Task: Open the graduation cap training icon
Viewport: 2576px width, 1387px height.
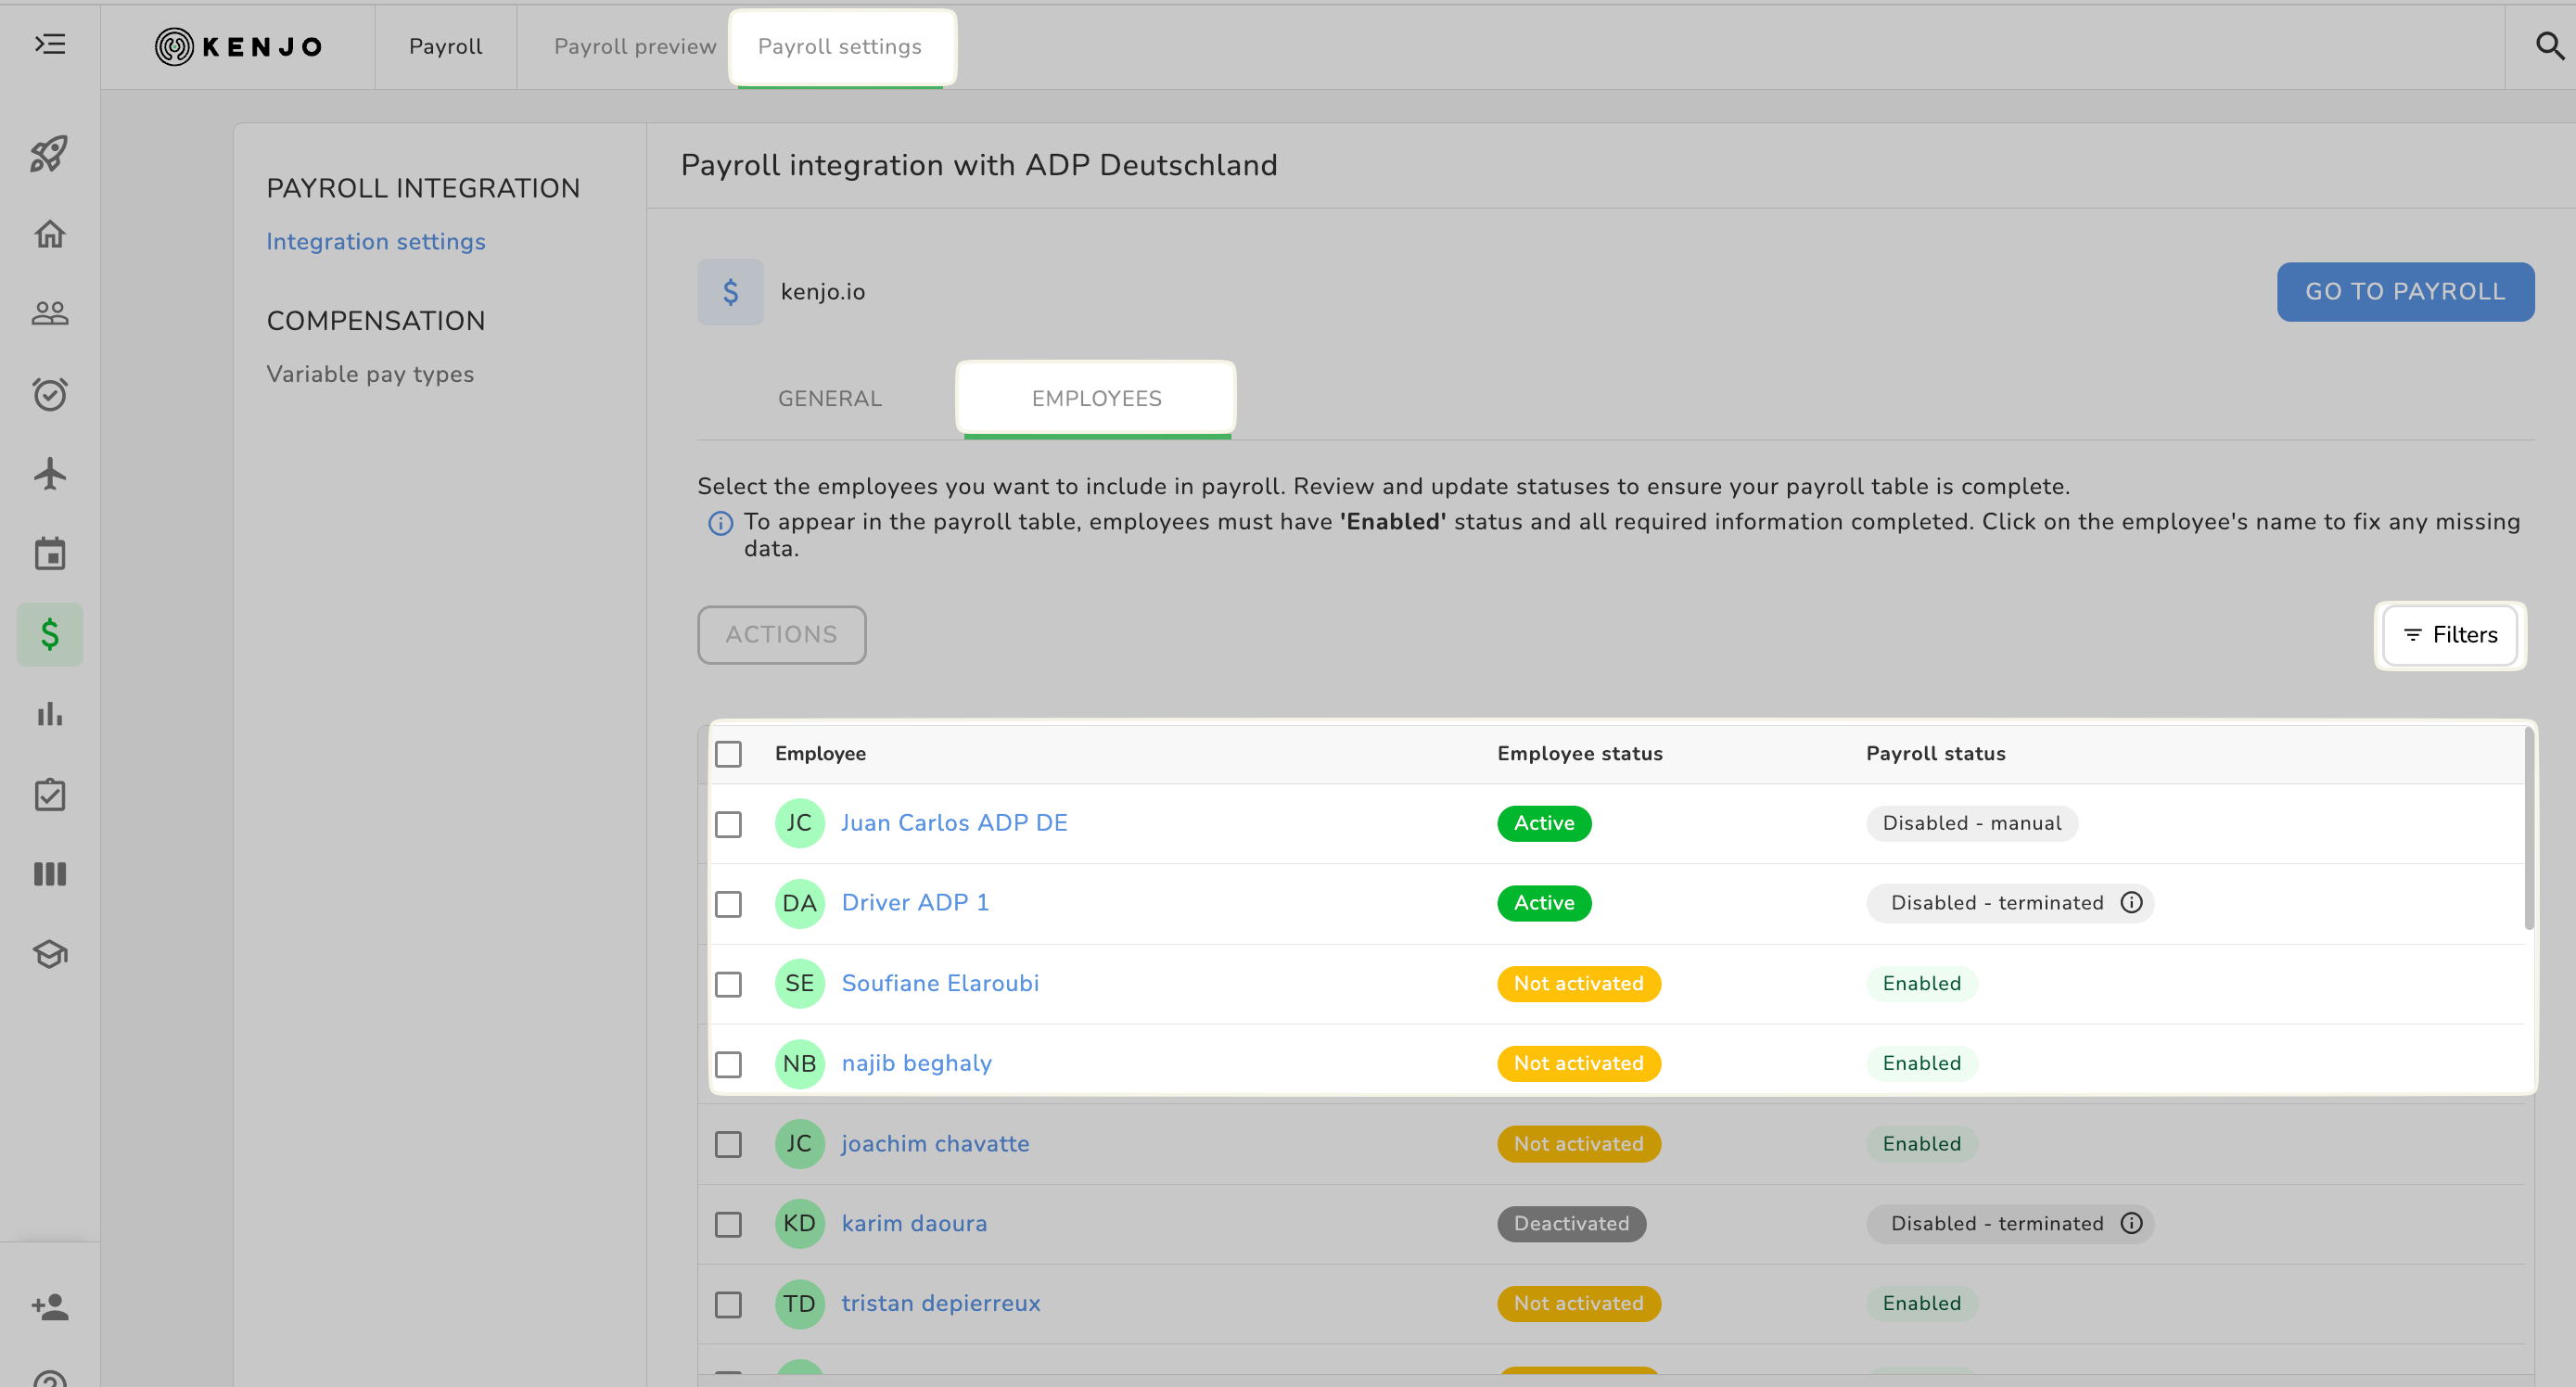Action: [x=49, y=954]
